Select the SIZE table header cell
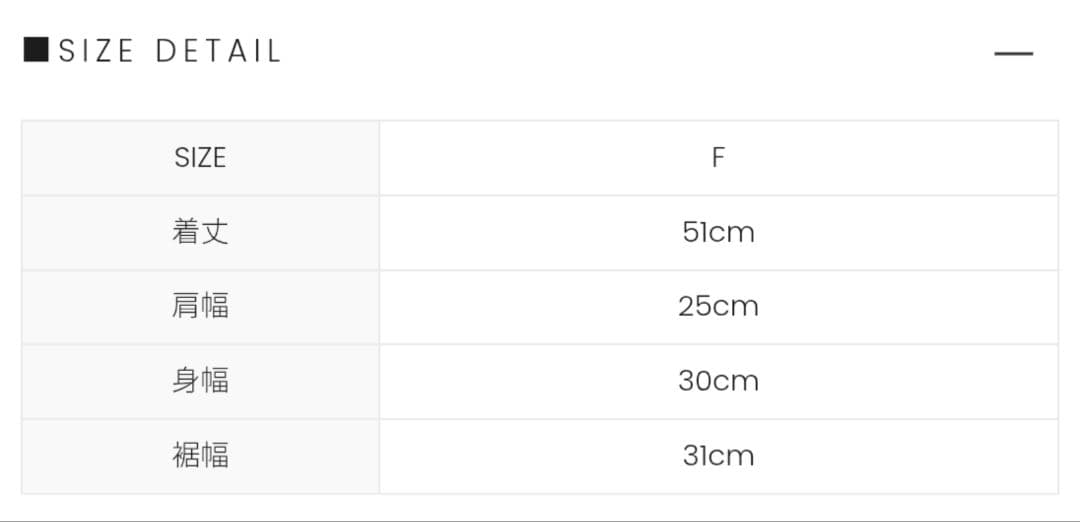This screenshot has width=1080, height=522. [200, 158]
